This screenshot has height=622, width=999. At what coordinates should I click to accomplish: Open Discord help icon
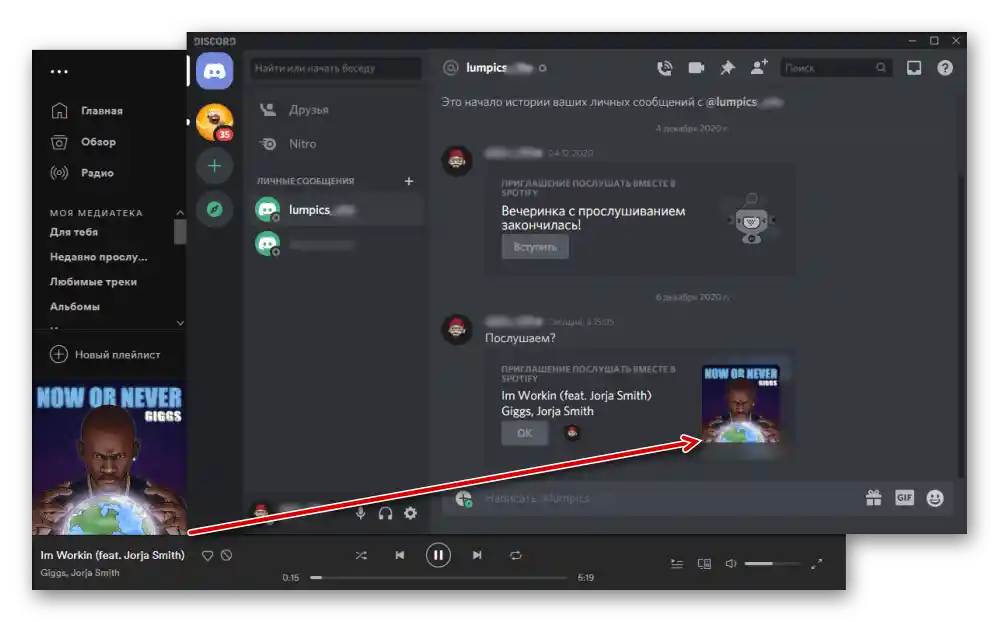click(x=945, y=68)
